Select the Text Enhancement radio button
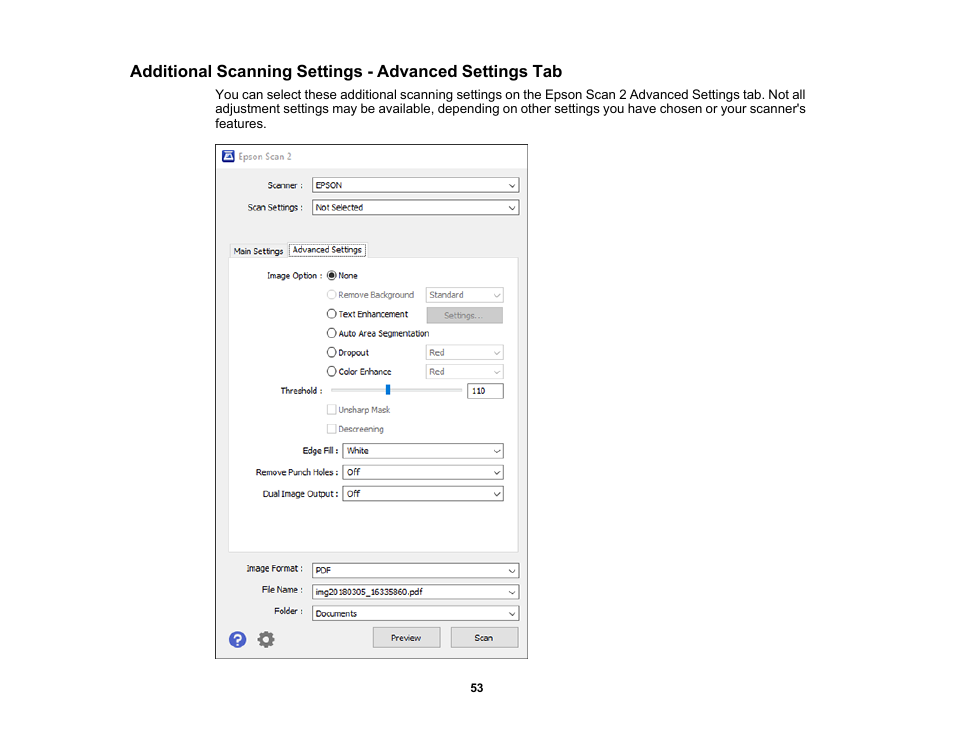The width and height of the screenshot is (954, 738). [332, 314]
